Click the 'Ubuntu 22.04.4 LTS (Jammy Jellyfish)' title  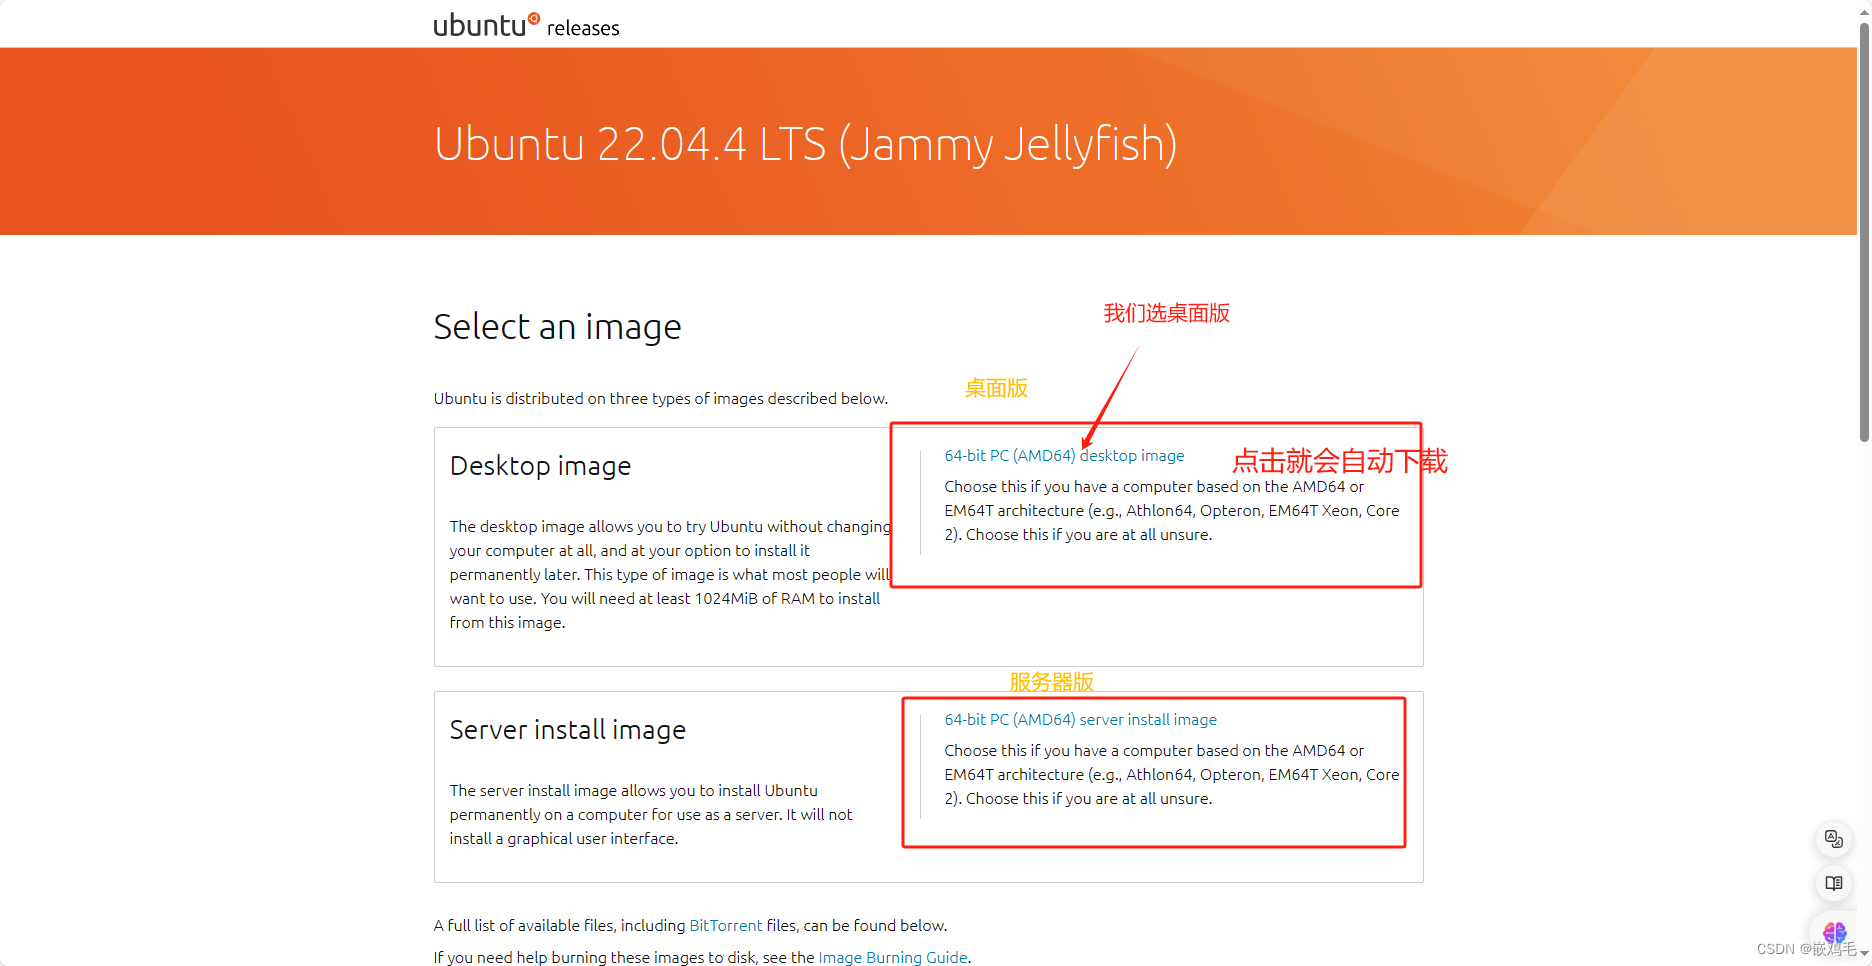point(805,144)
